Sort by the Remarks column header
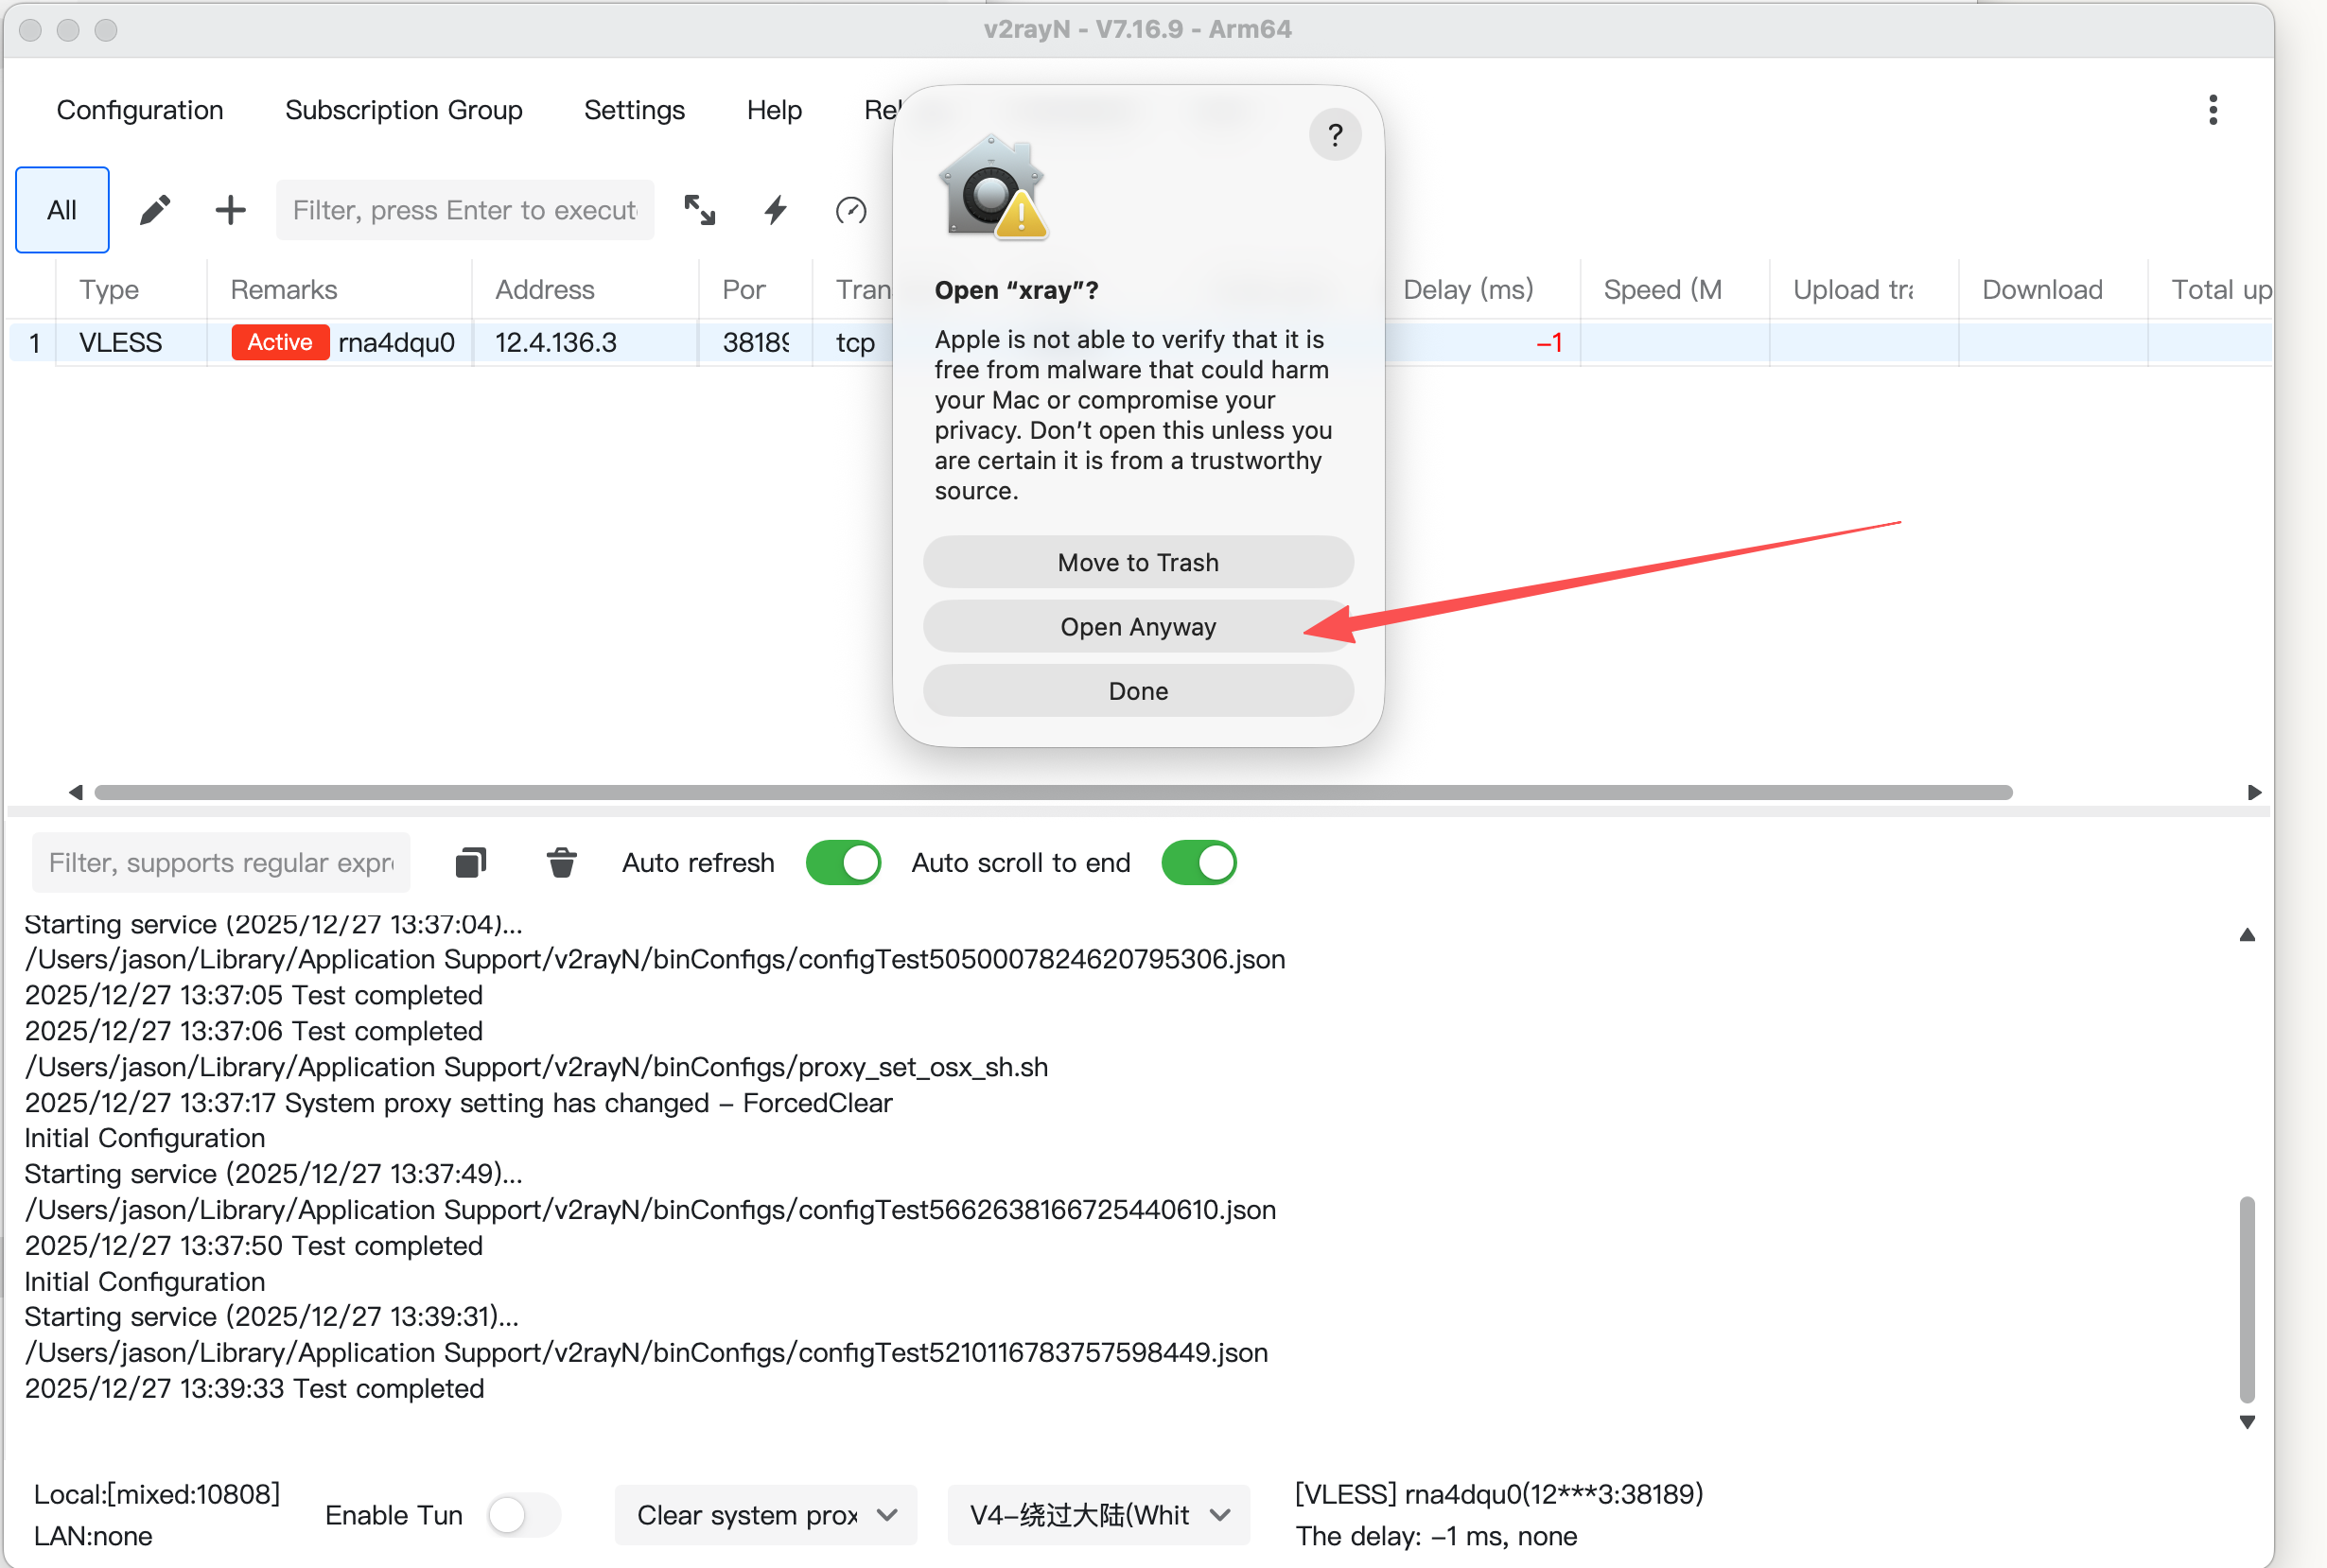 tap(339, 289)
